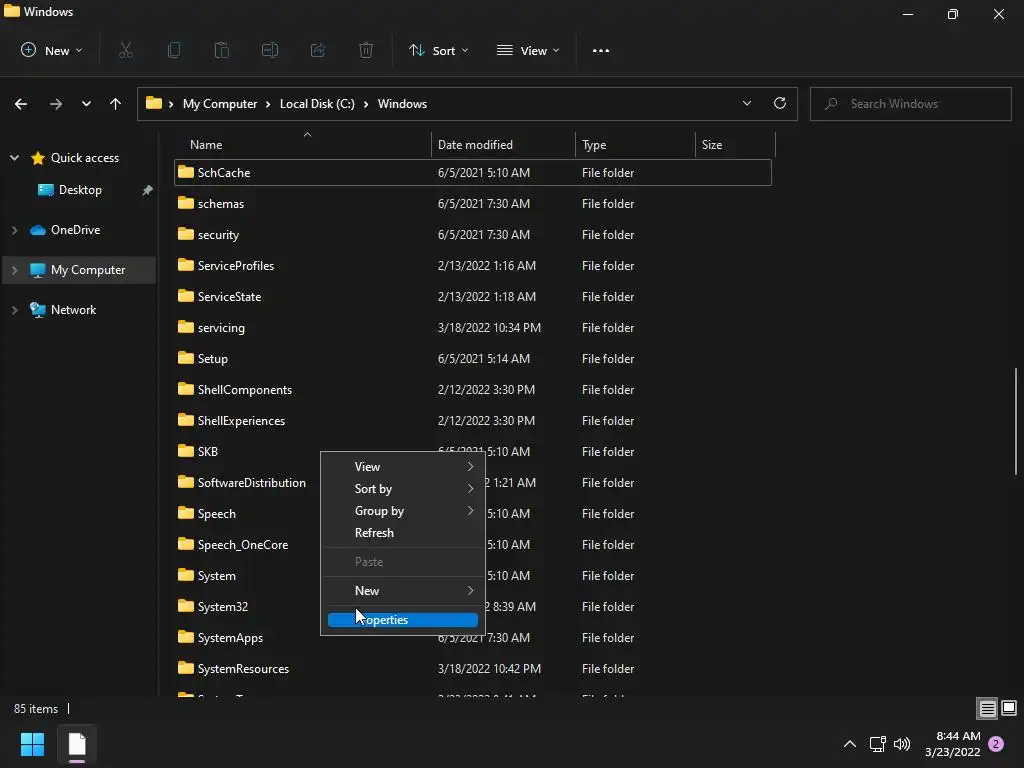Open Sort by submenu in context menu
The width and height of the screenshot is (1024, 768).
(403, 488)
